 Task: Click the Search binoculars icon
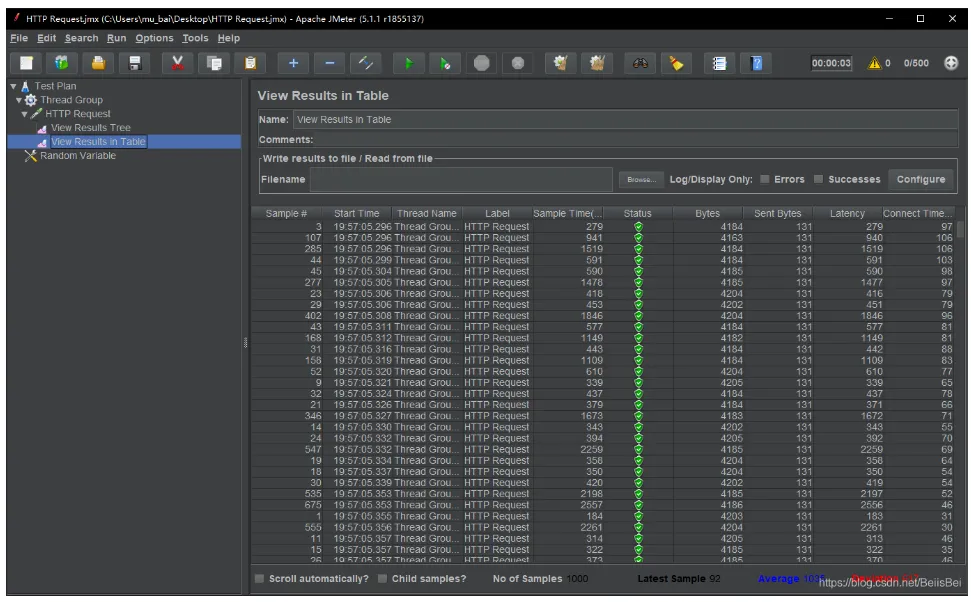click(x=640, y=63)
